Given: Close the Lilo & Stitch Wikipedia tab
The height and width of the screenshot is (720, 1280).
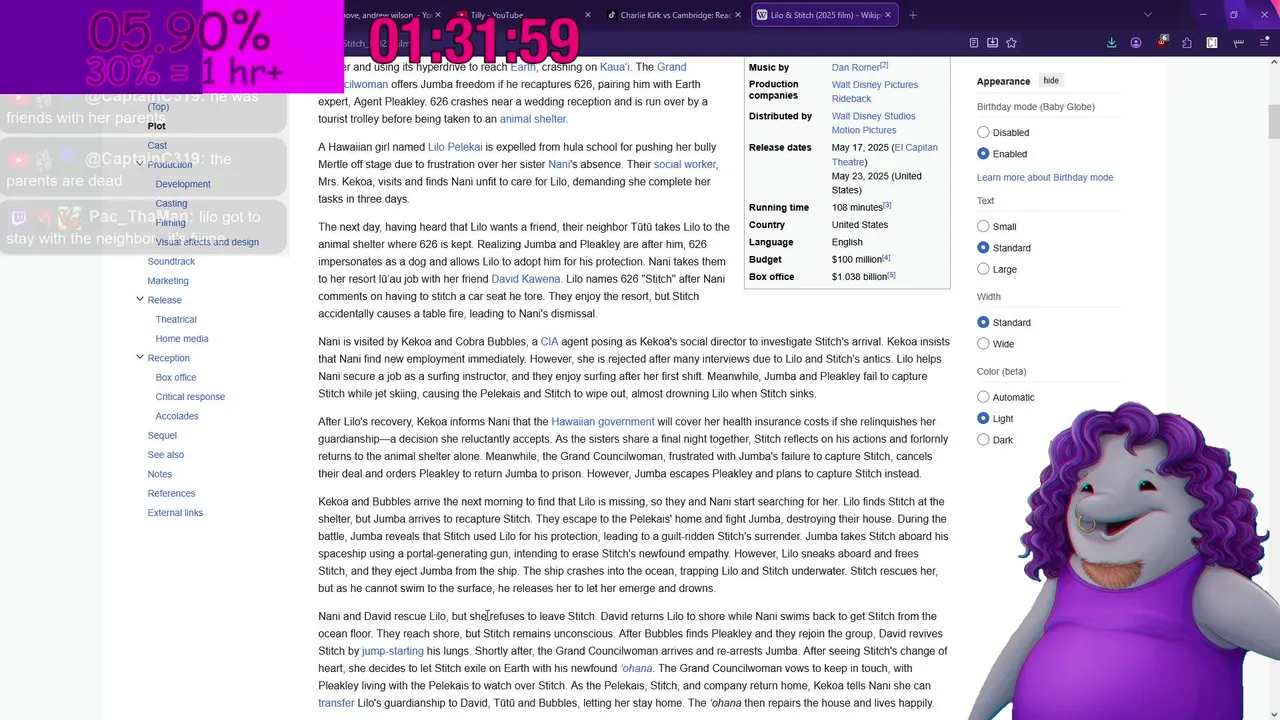Looking at the screenshot, I should click(x=887, y=15).
